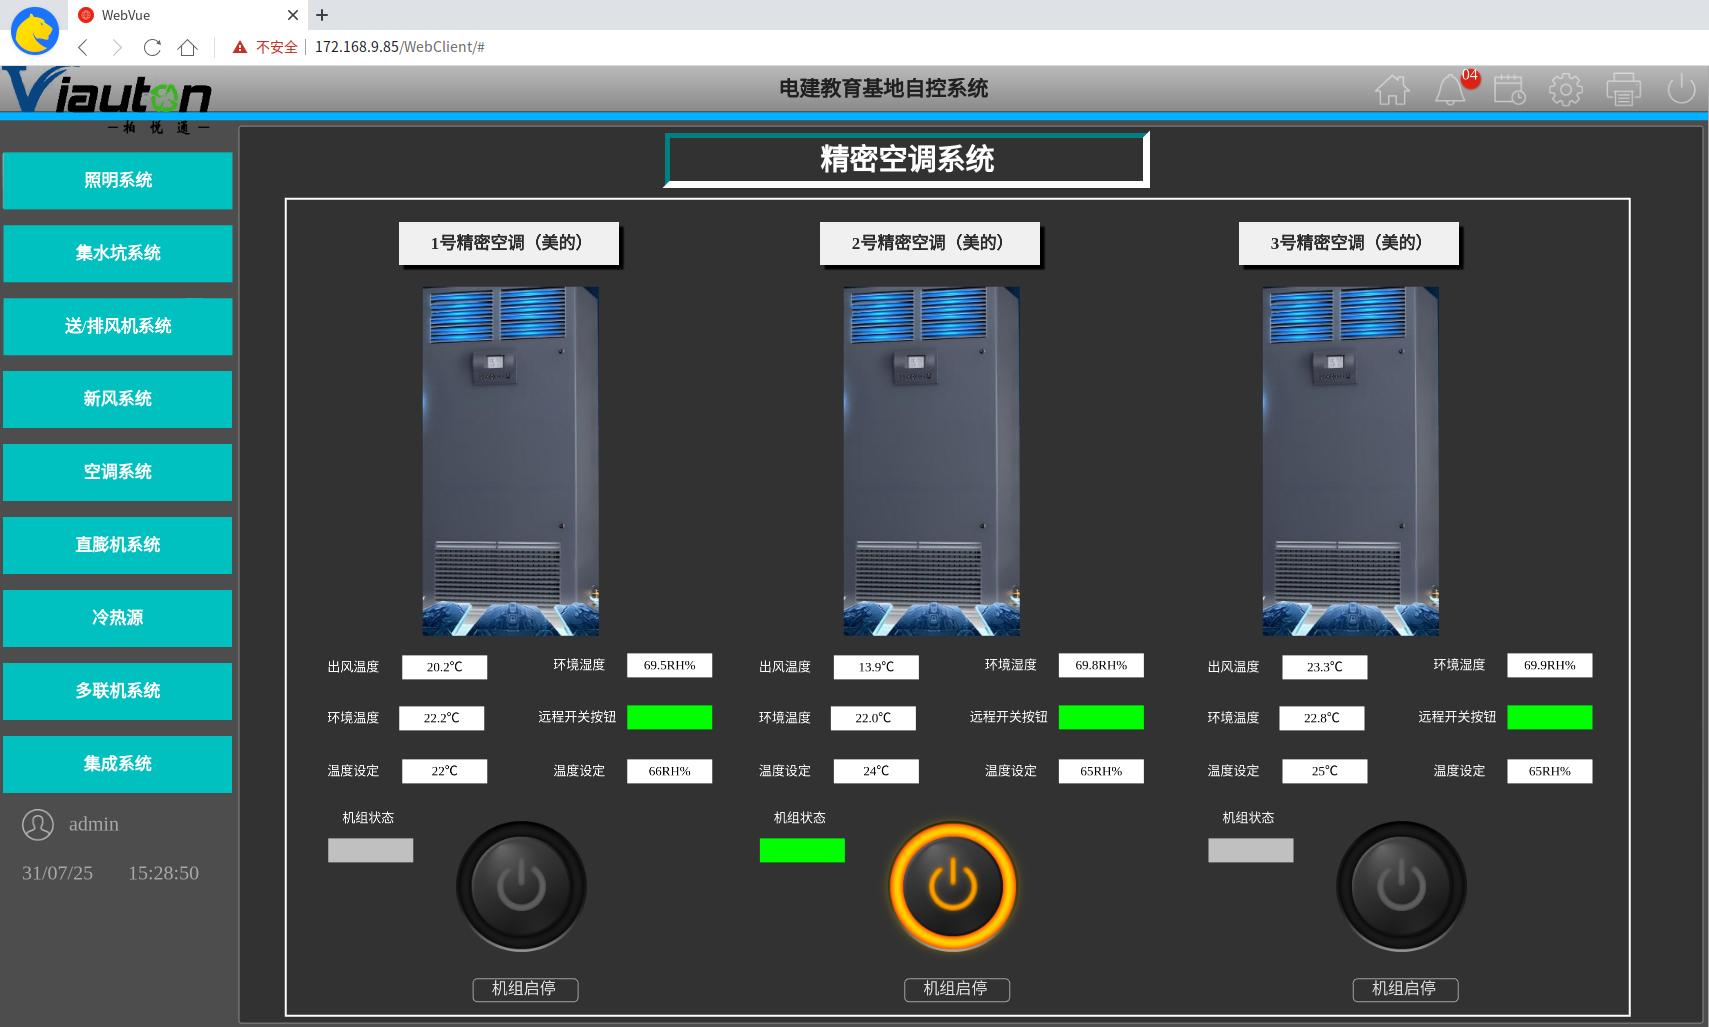Click unit 2 ambient temperature 22.0℃ value
This screenshot has height=1027, width=1709.
tap(873, 718)
